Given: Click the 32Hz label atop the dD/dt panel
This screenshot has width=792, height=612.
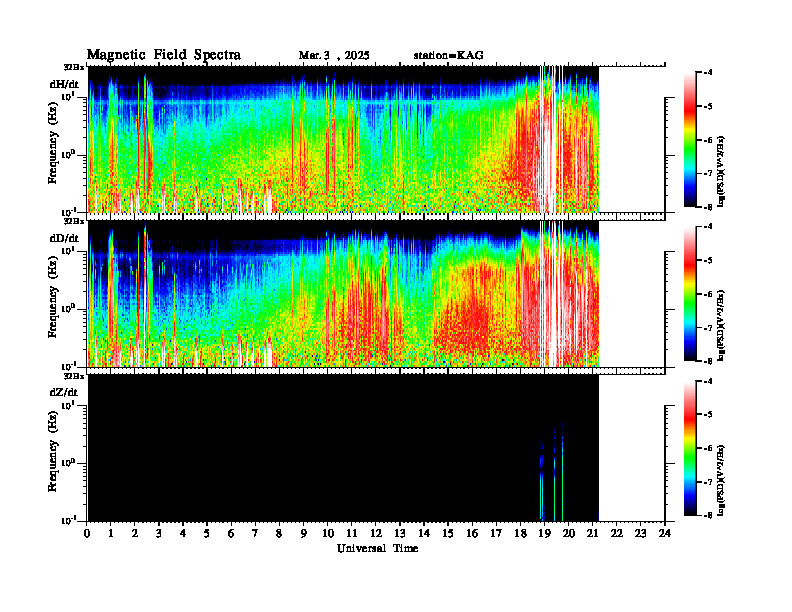Looking at the screenshot, I should 74,221.
